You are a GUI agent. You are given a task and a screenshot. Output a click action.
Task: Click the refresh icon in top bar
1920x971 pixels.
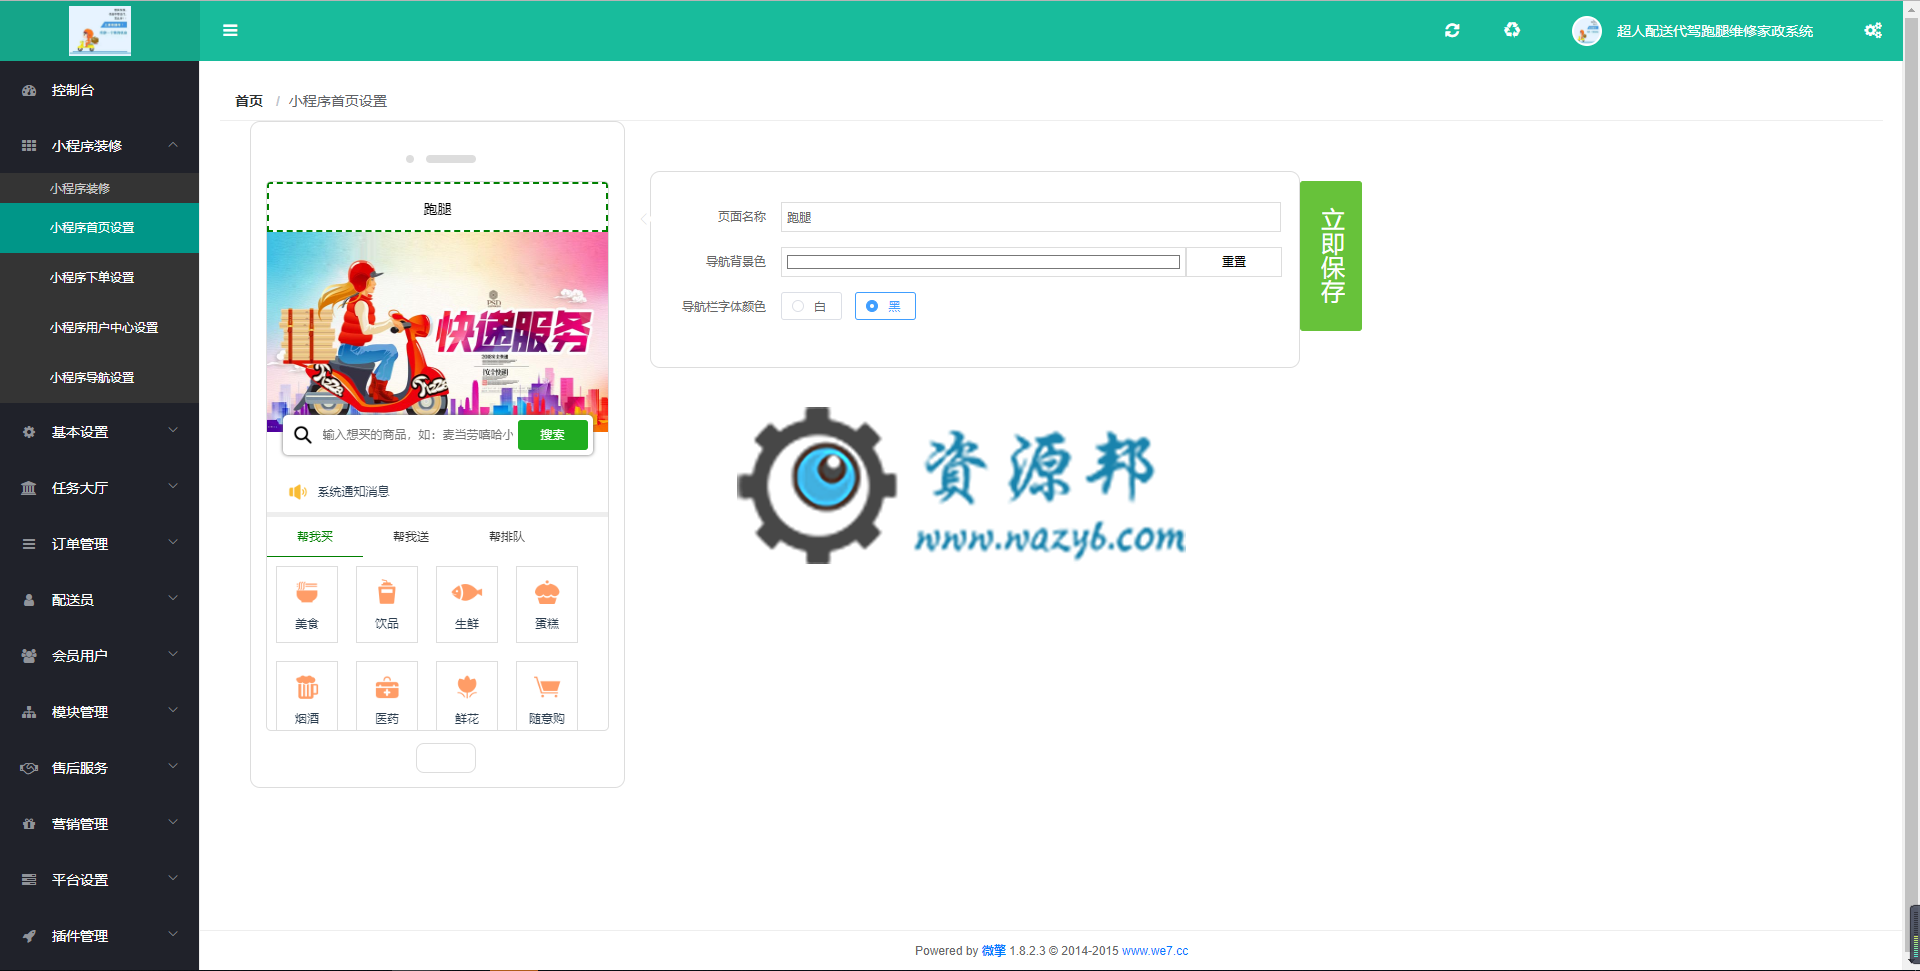point(1452,30)
